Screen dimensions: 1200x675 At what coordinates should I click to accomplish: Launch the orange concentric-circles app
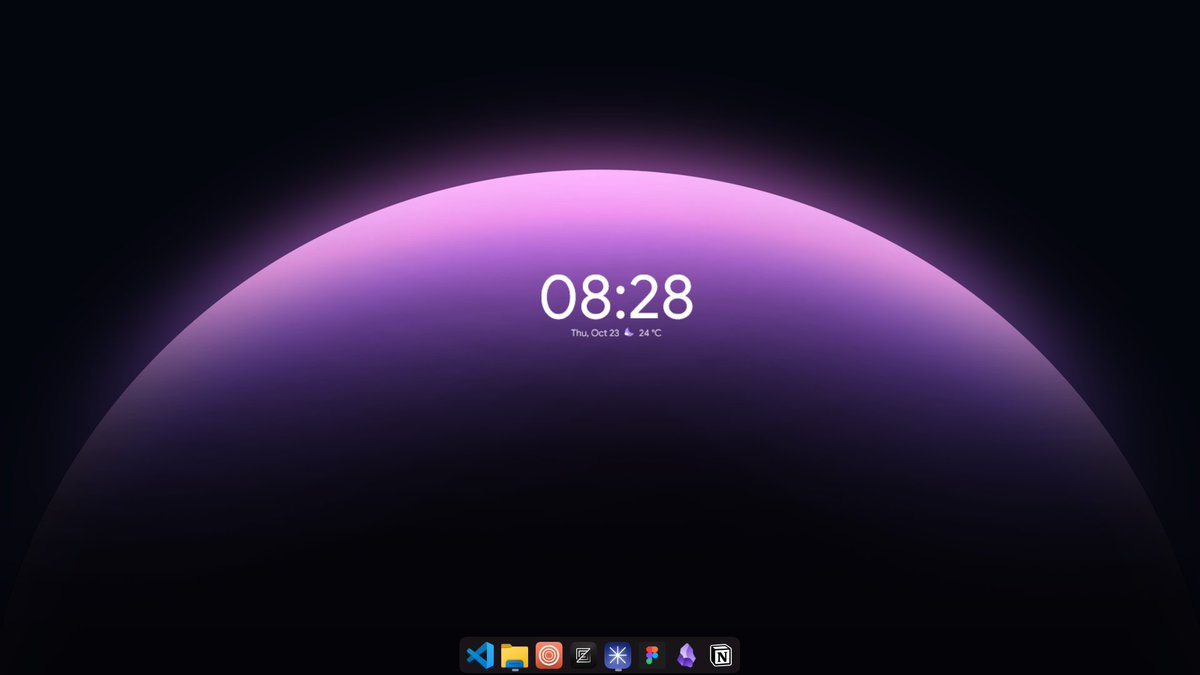tap(549, 655)
